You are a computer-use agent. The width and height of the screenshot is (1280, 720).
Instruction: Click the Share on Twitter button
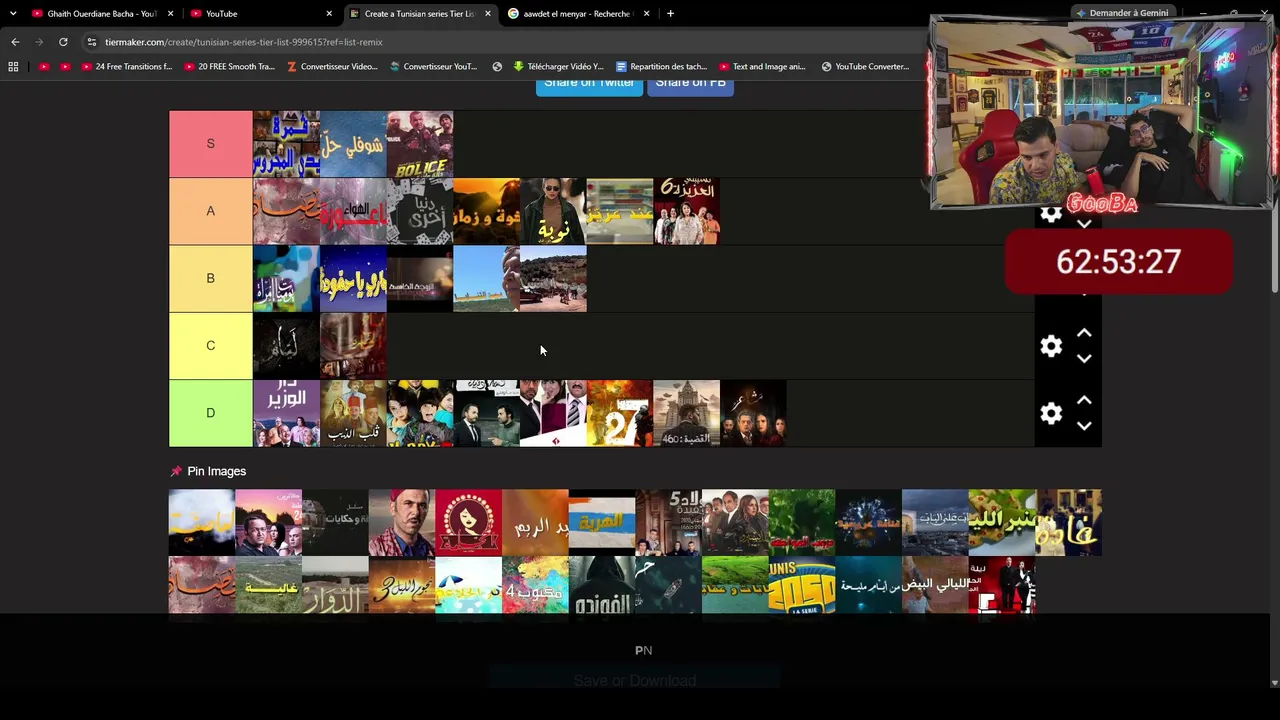589,84
